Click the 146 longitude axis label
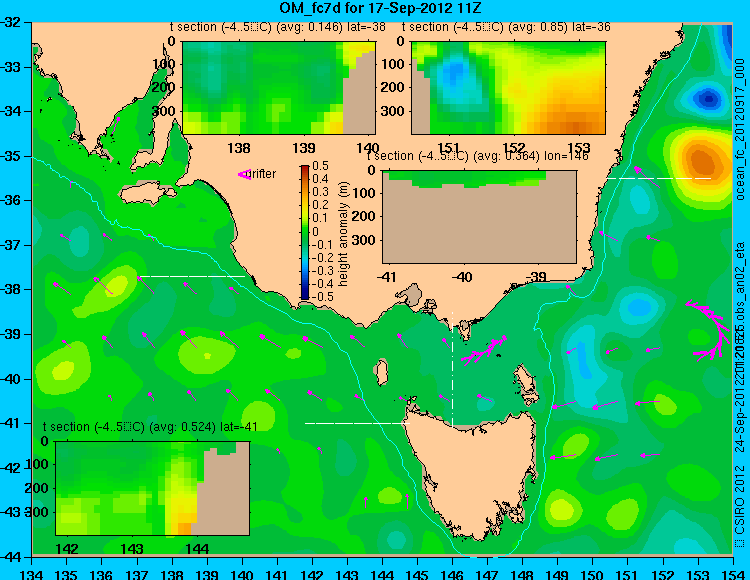Image resolution: width=750 pixels, height=580 pixels. (452, 574)
